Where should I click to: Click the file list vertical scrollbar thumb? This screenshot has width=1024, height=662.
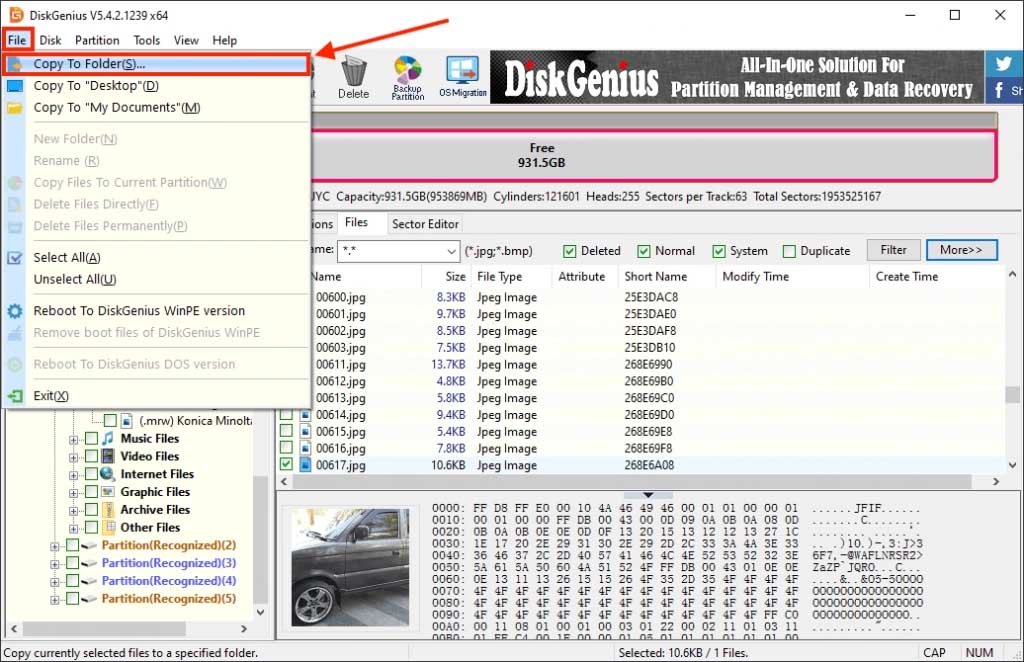[1012, 394]
